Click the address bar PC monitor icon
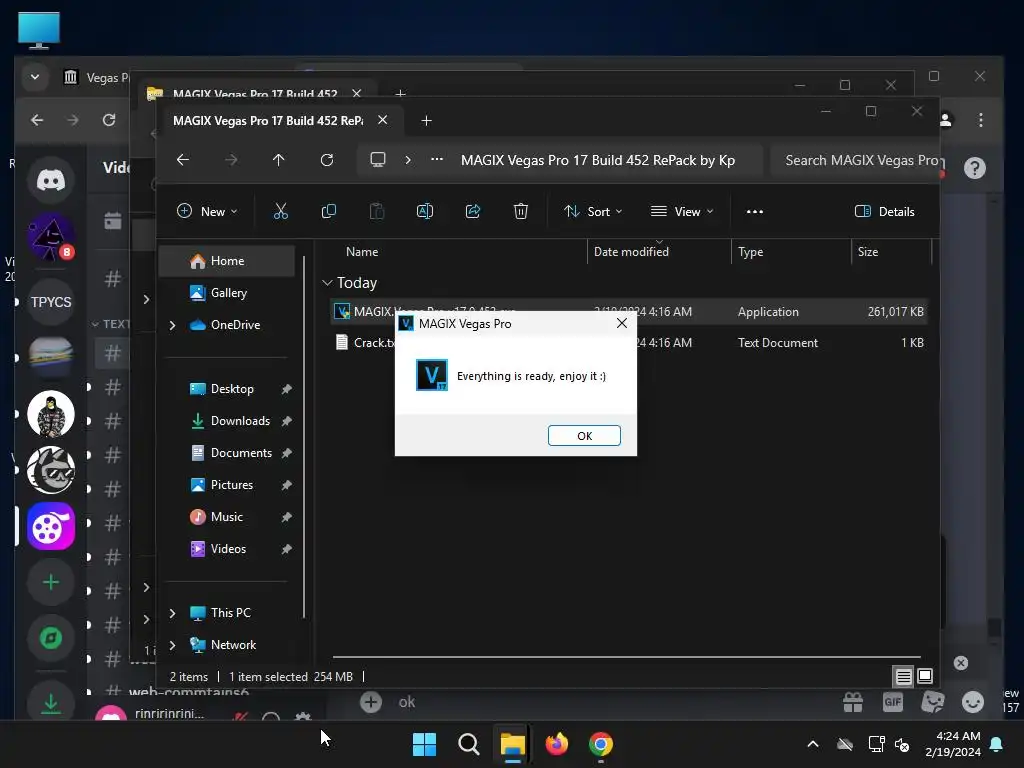1024x768 pixels. [x=377, y=160]
